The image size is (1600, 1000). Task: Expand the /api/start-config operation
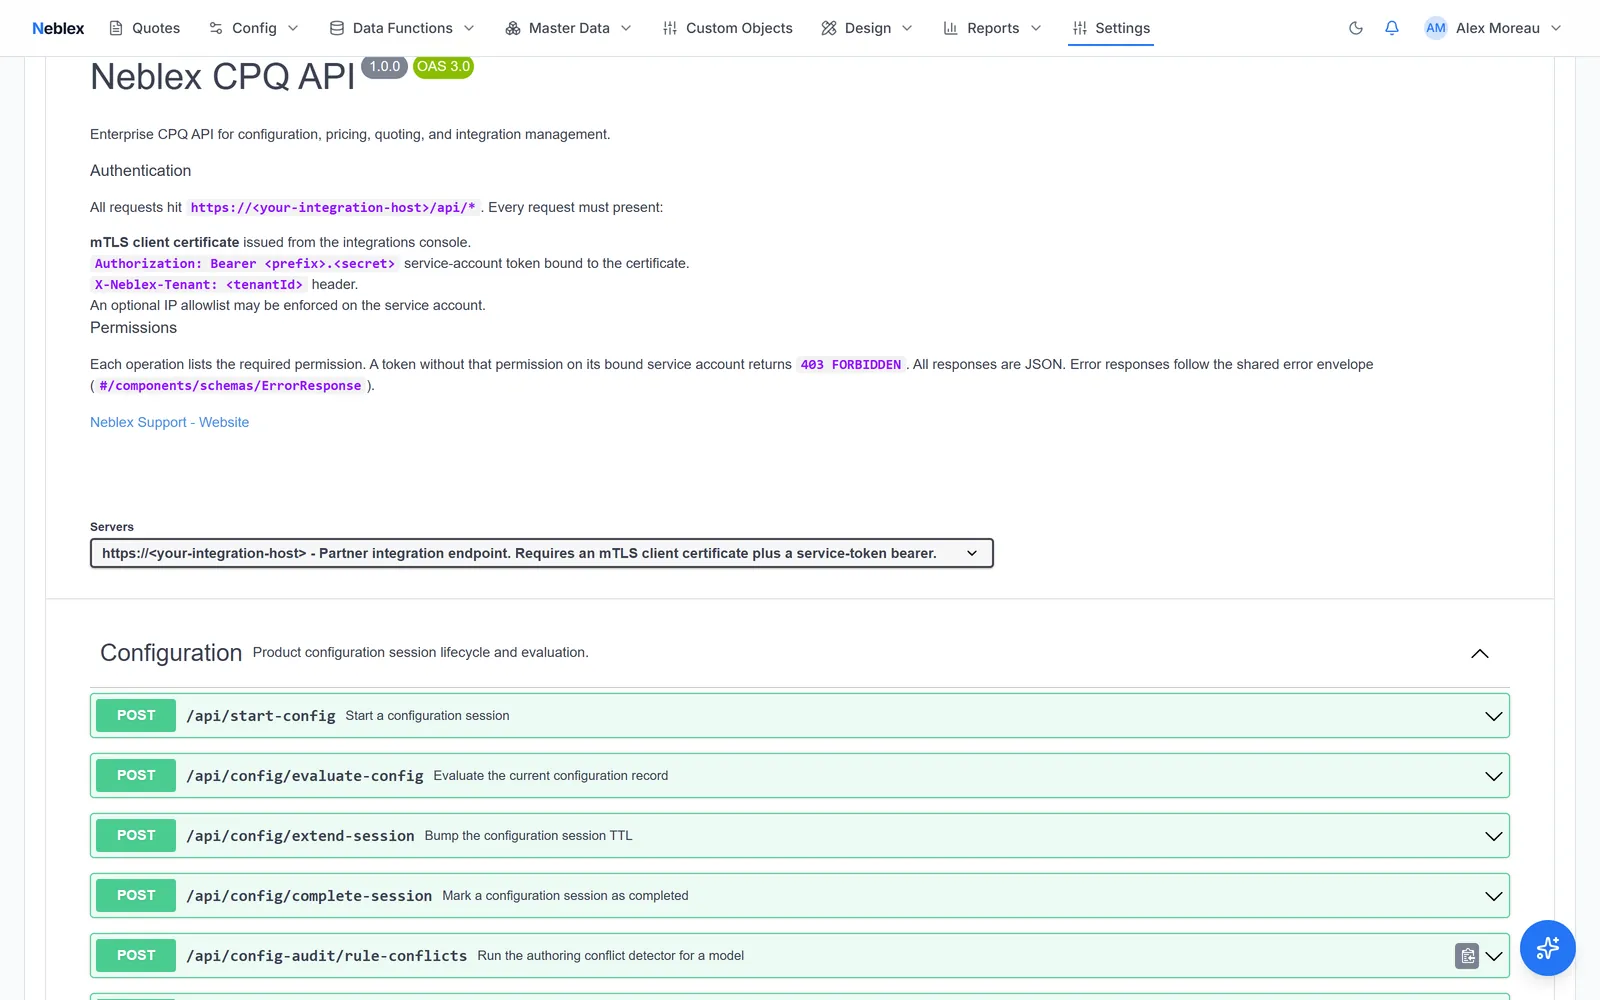coord(1494,716)
